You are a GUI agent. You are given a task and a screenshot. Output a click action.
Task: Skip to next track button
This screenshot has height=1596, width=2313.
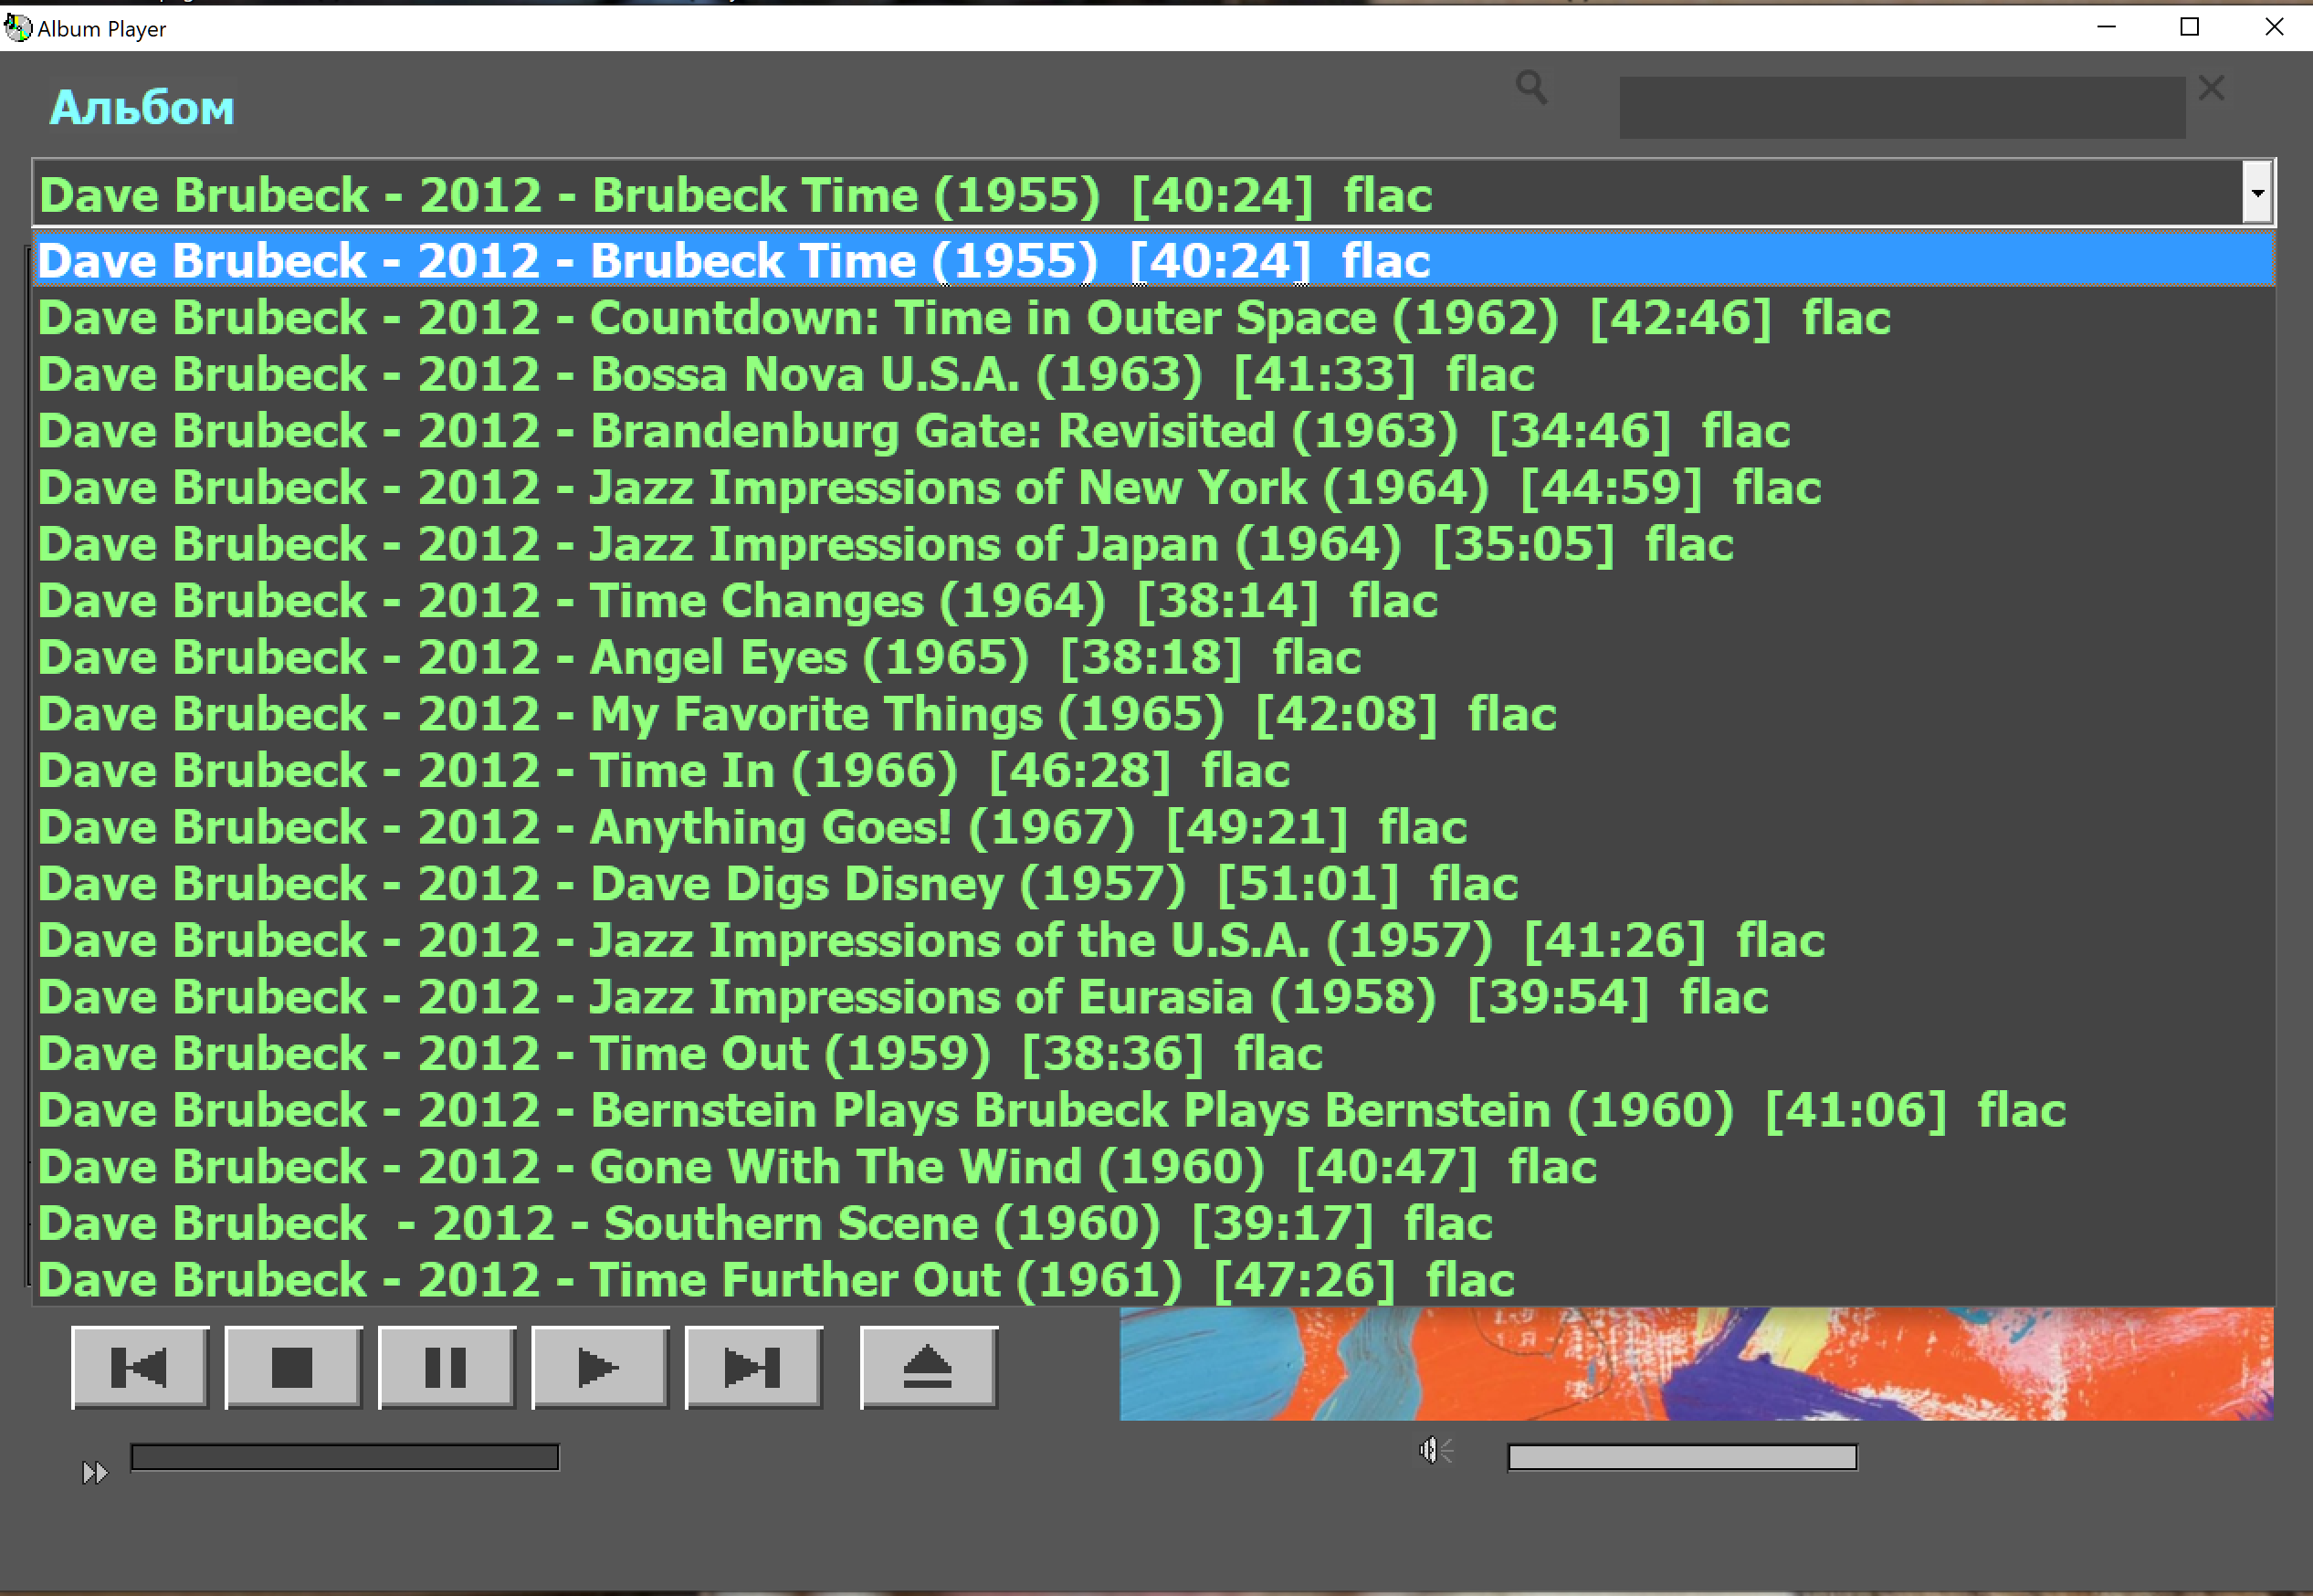click(x=753, y=1367)
